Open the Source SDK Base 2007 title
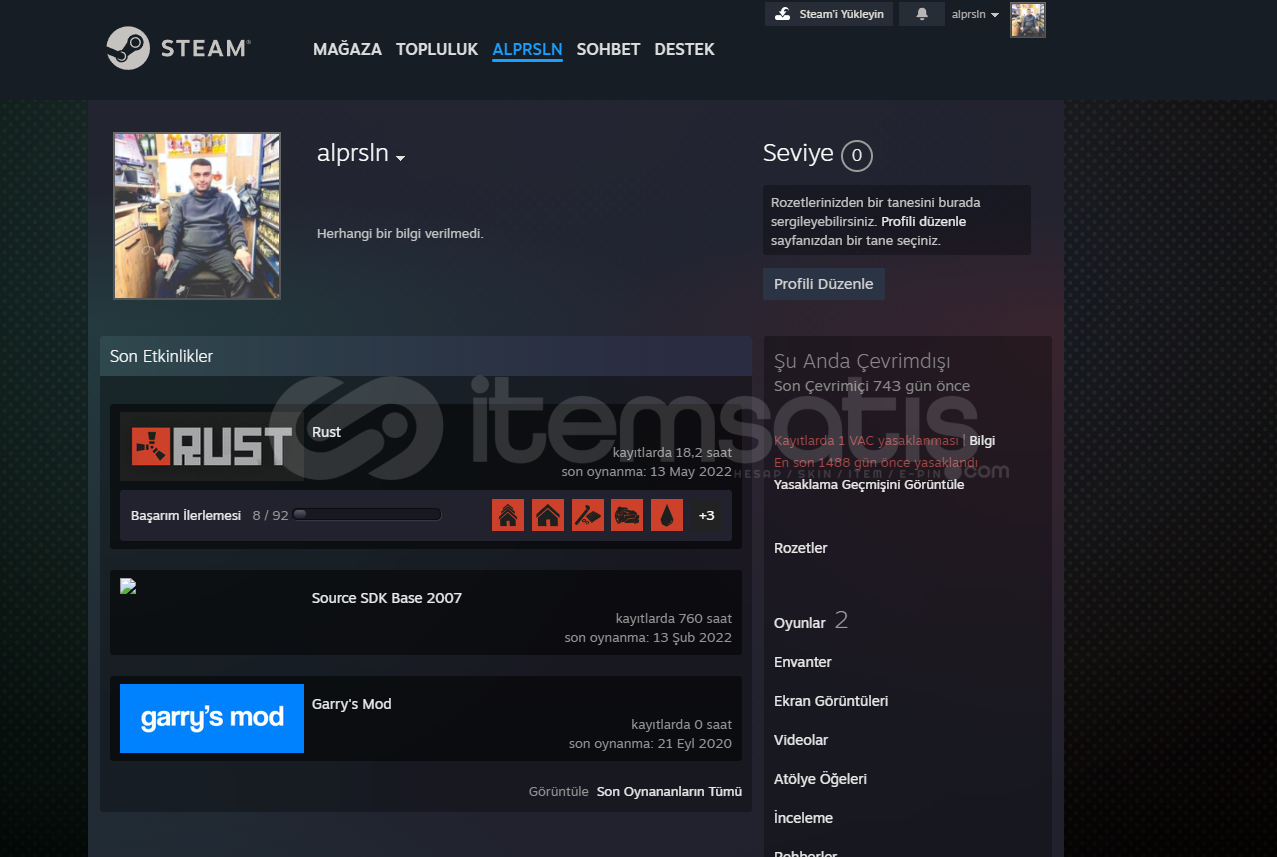Viewport: 1277px width, 857px height. pyautogui.click(x=387, y=598)
